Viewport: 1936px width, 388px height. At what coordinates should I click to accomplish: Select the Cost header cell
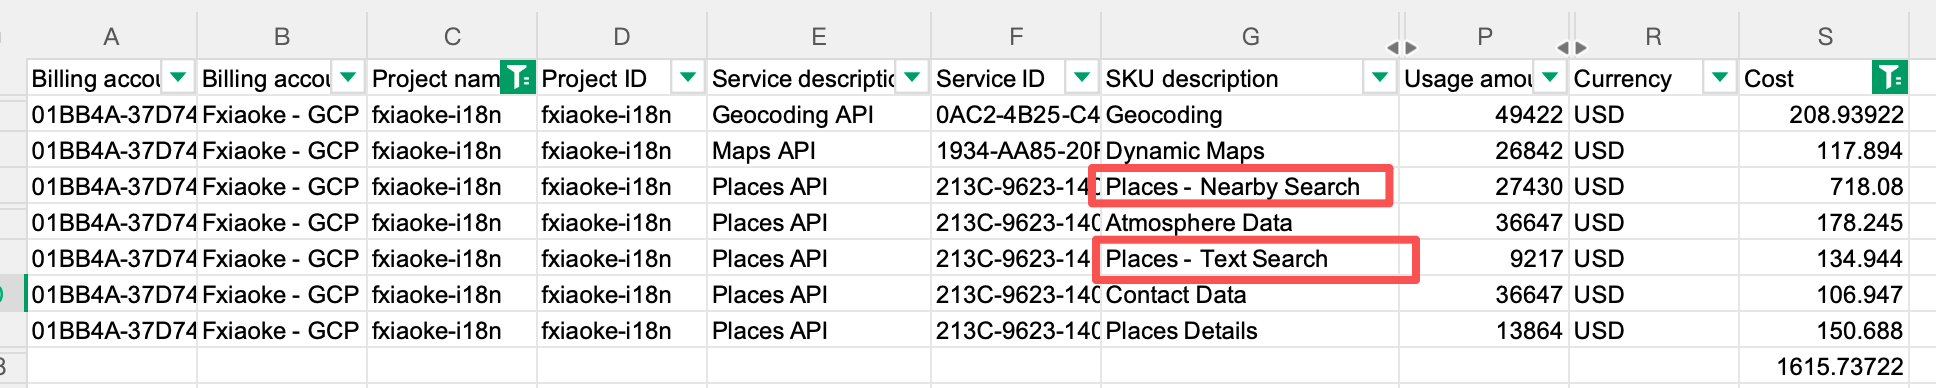click(1824, 78)
